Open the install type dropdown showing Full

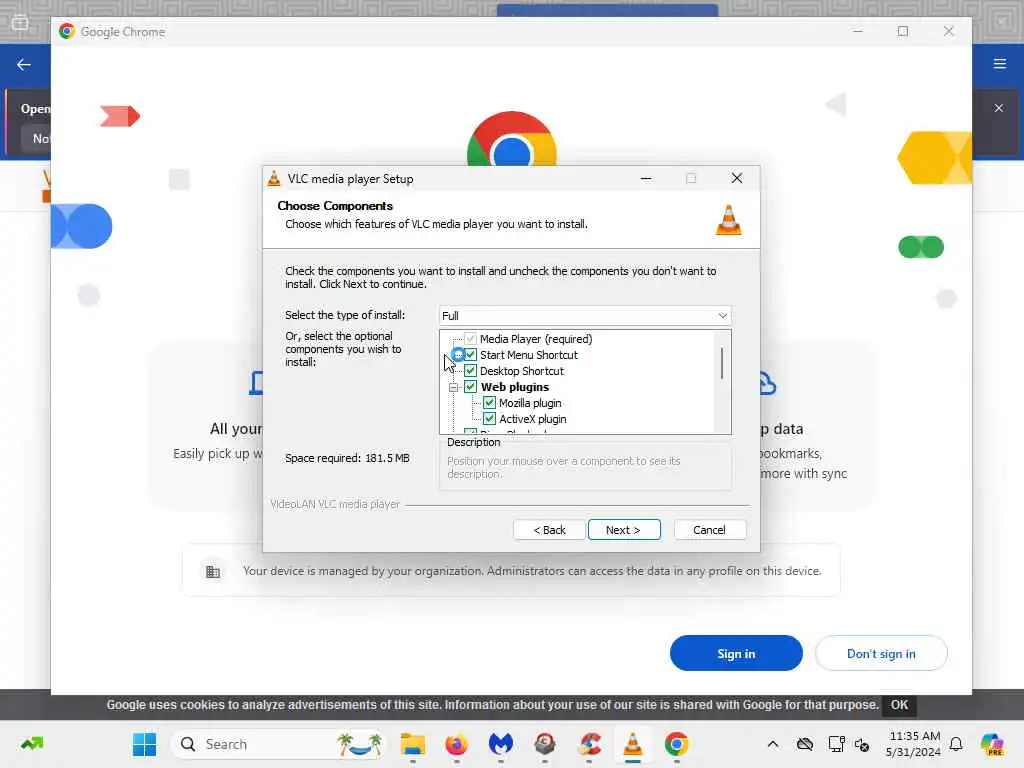pyautogui.click(x=584, y=315)
